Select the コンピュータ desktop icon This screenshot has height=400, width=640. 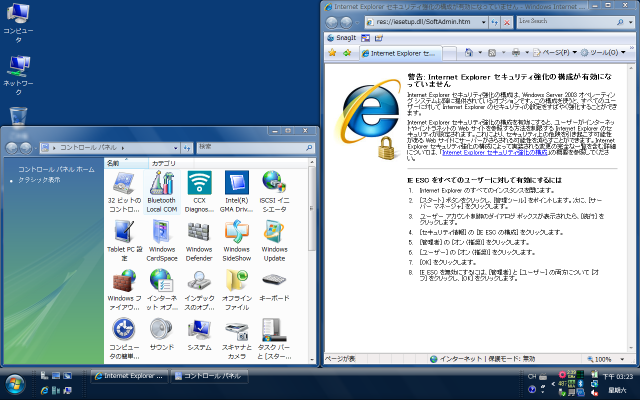point(18,23)
